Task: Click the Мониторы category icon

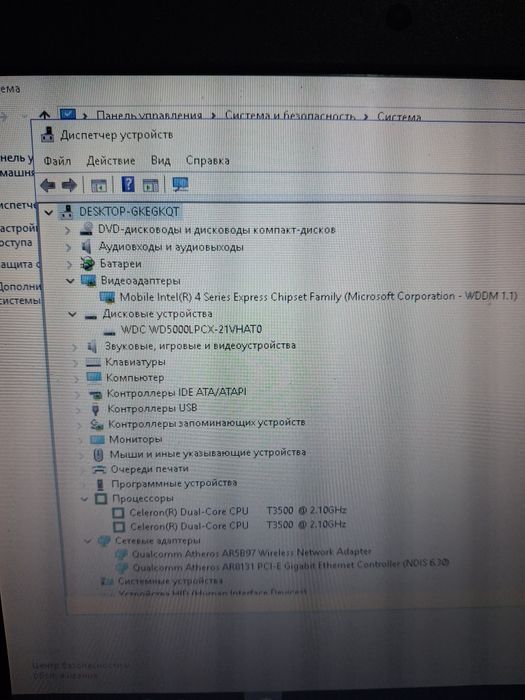Action: 97,440
